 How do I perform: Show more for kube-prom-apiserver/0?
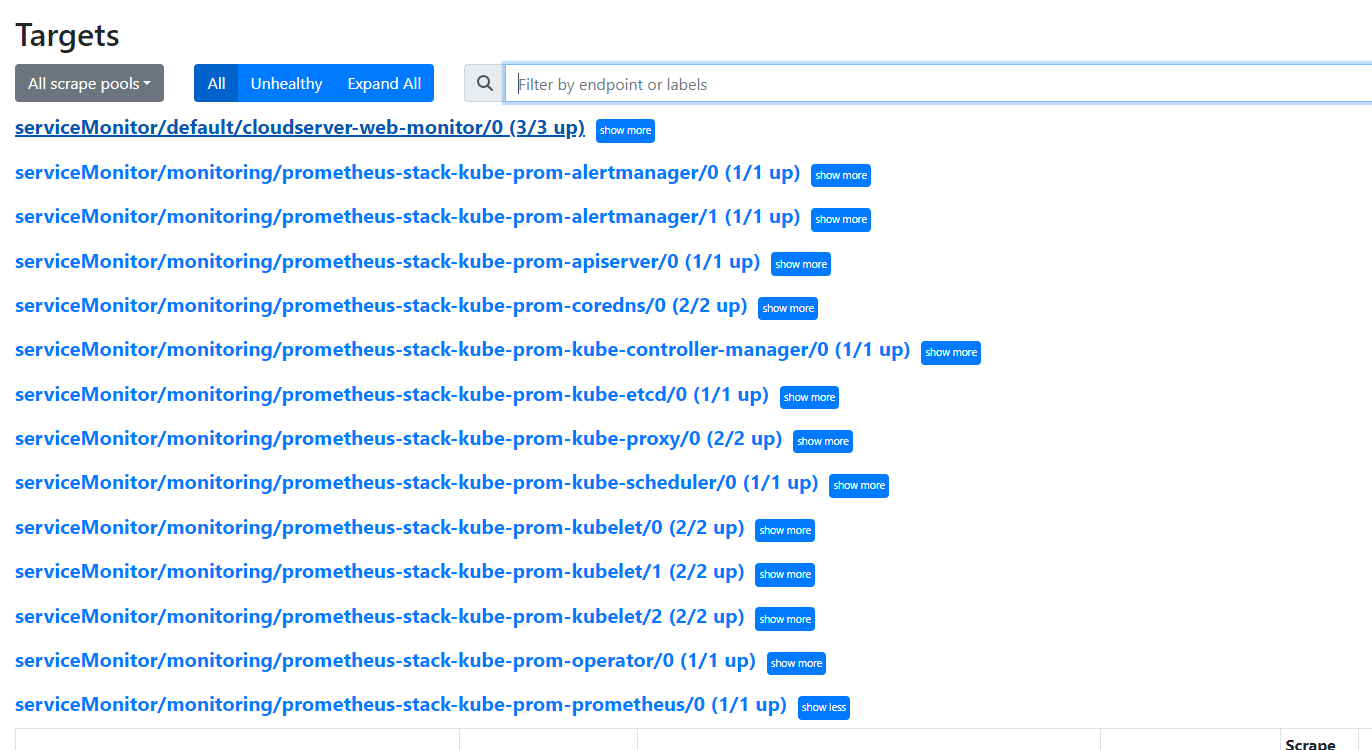pos(801,264)
